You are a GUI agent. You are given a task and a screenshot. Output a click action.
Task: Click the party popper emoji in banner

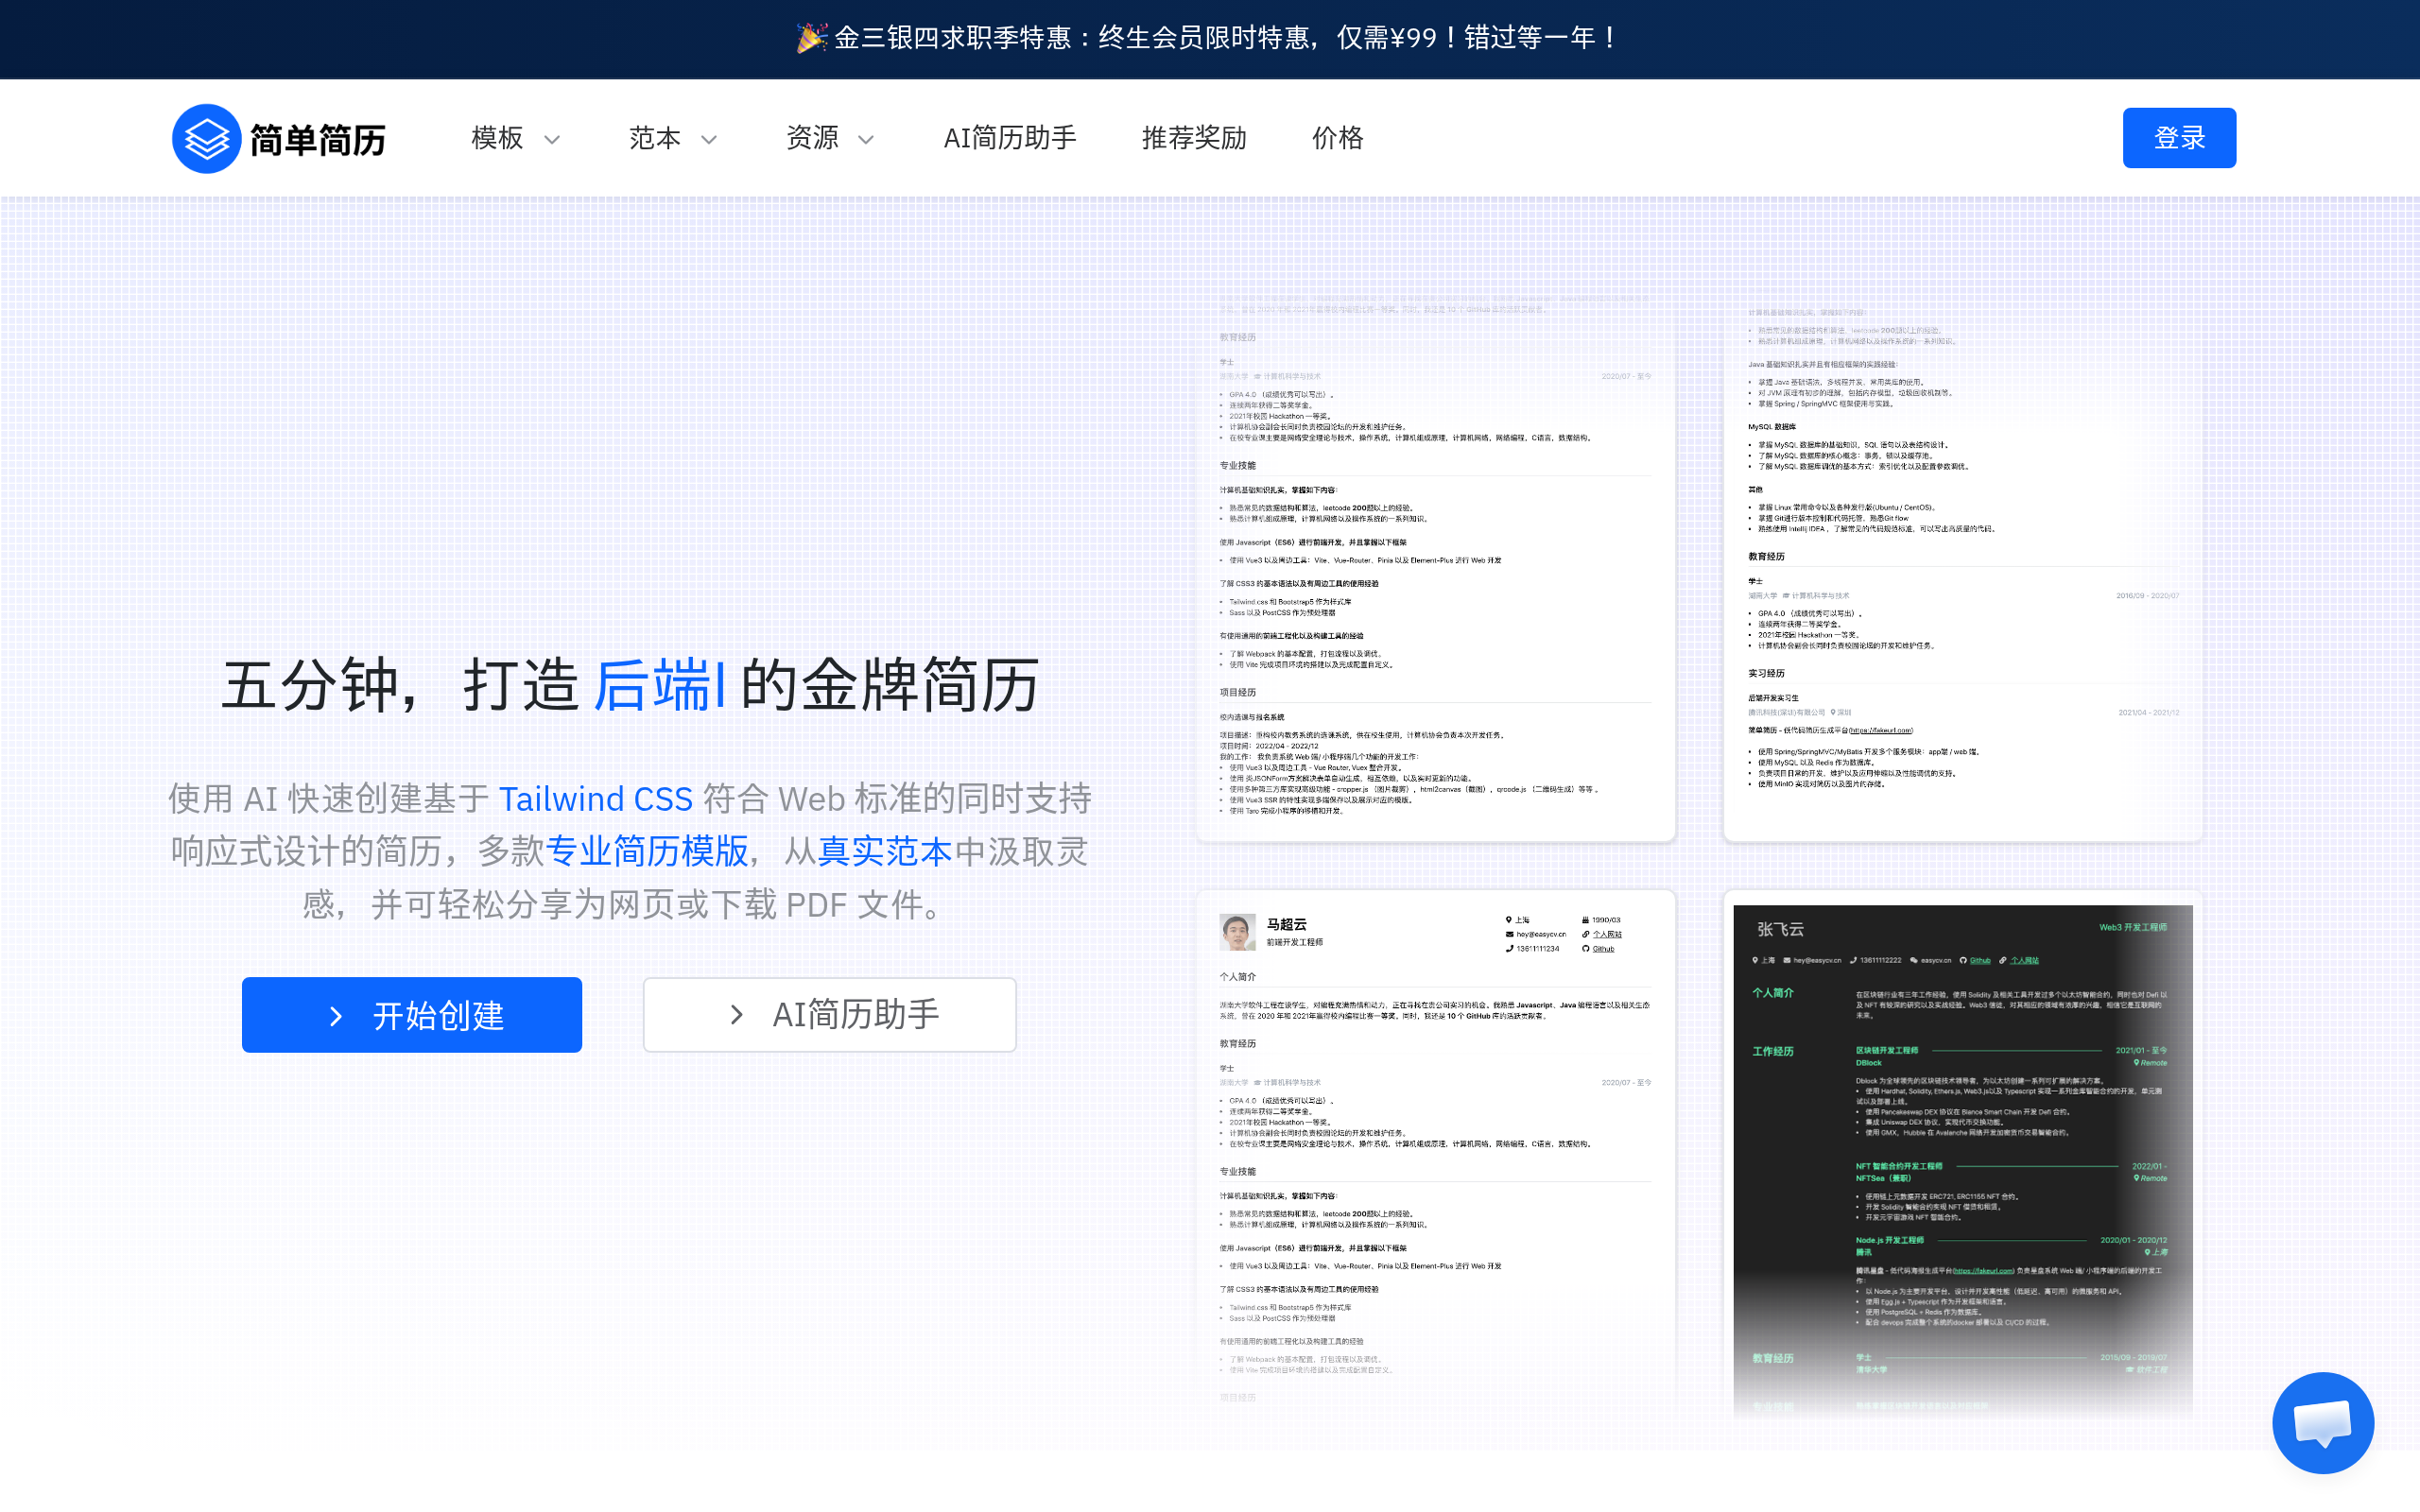[811, 38]
